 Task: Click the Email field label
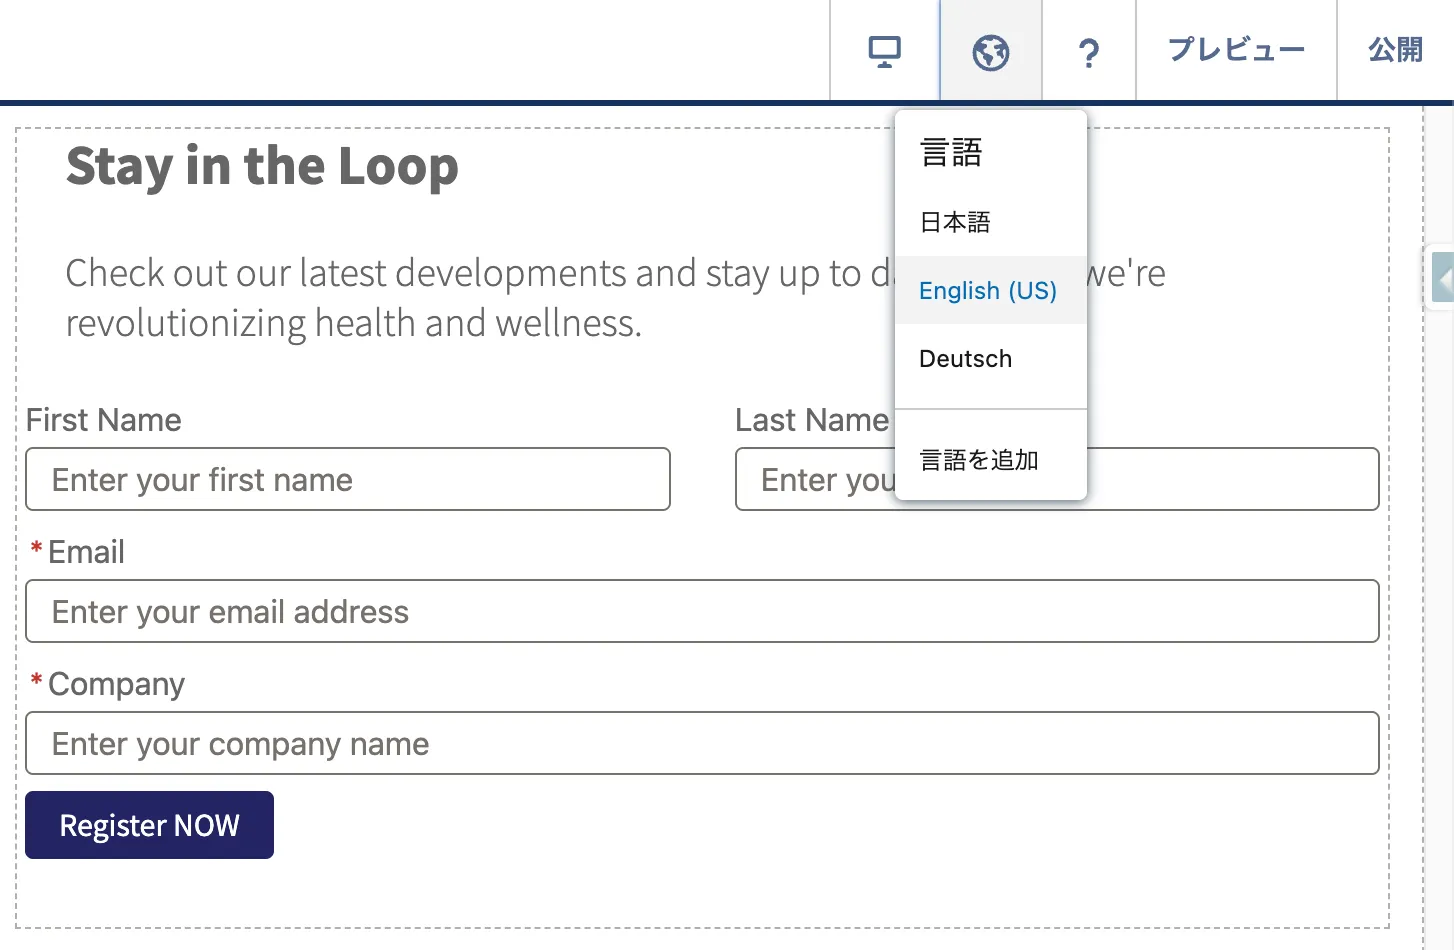click(x=86, y=552)
